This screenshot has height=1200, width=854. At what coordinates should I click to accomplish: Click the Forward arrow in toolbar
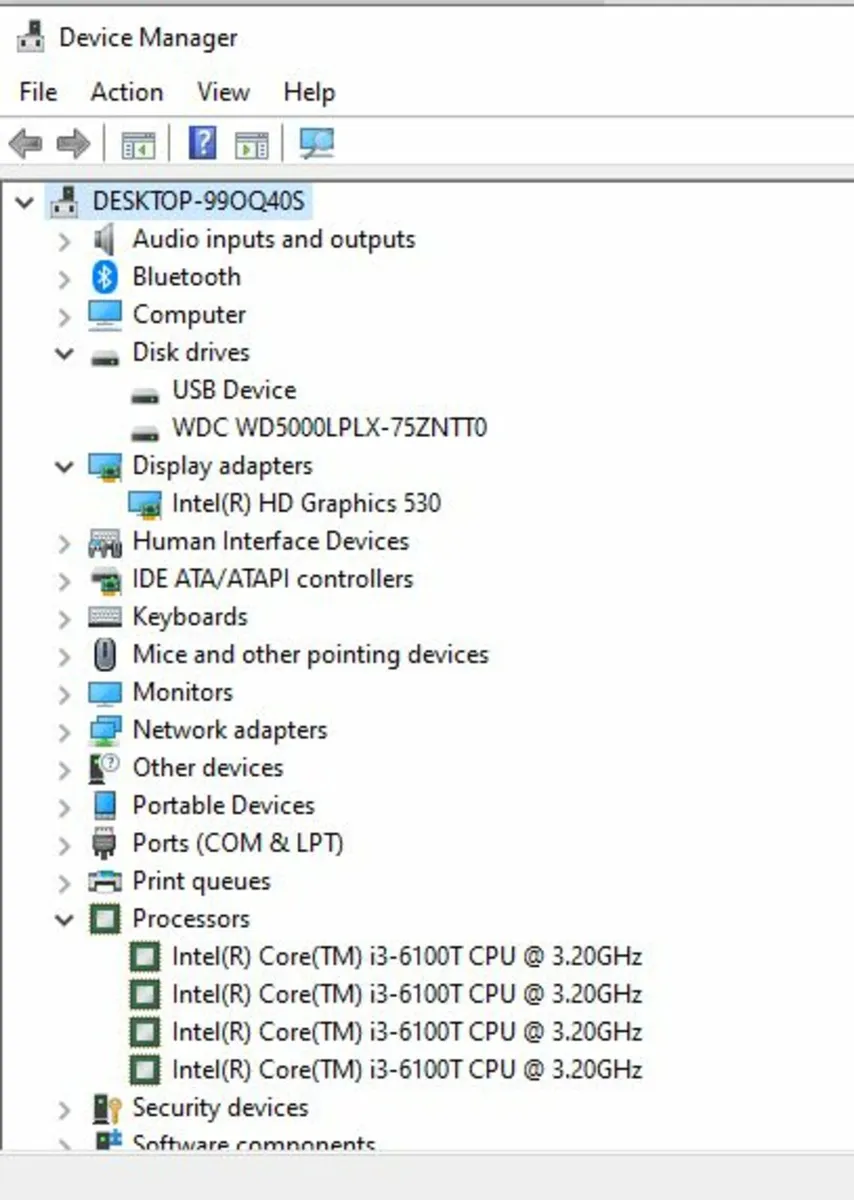(x=73, y=144)
